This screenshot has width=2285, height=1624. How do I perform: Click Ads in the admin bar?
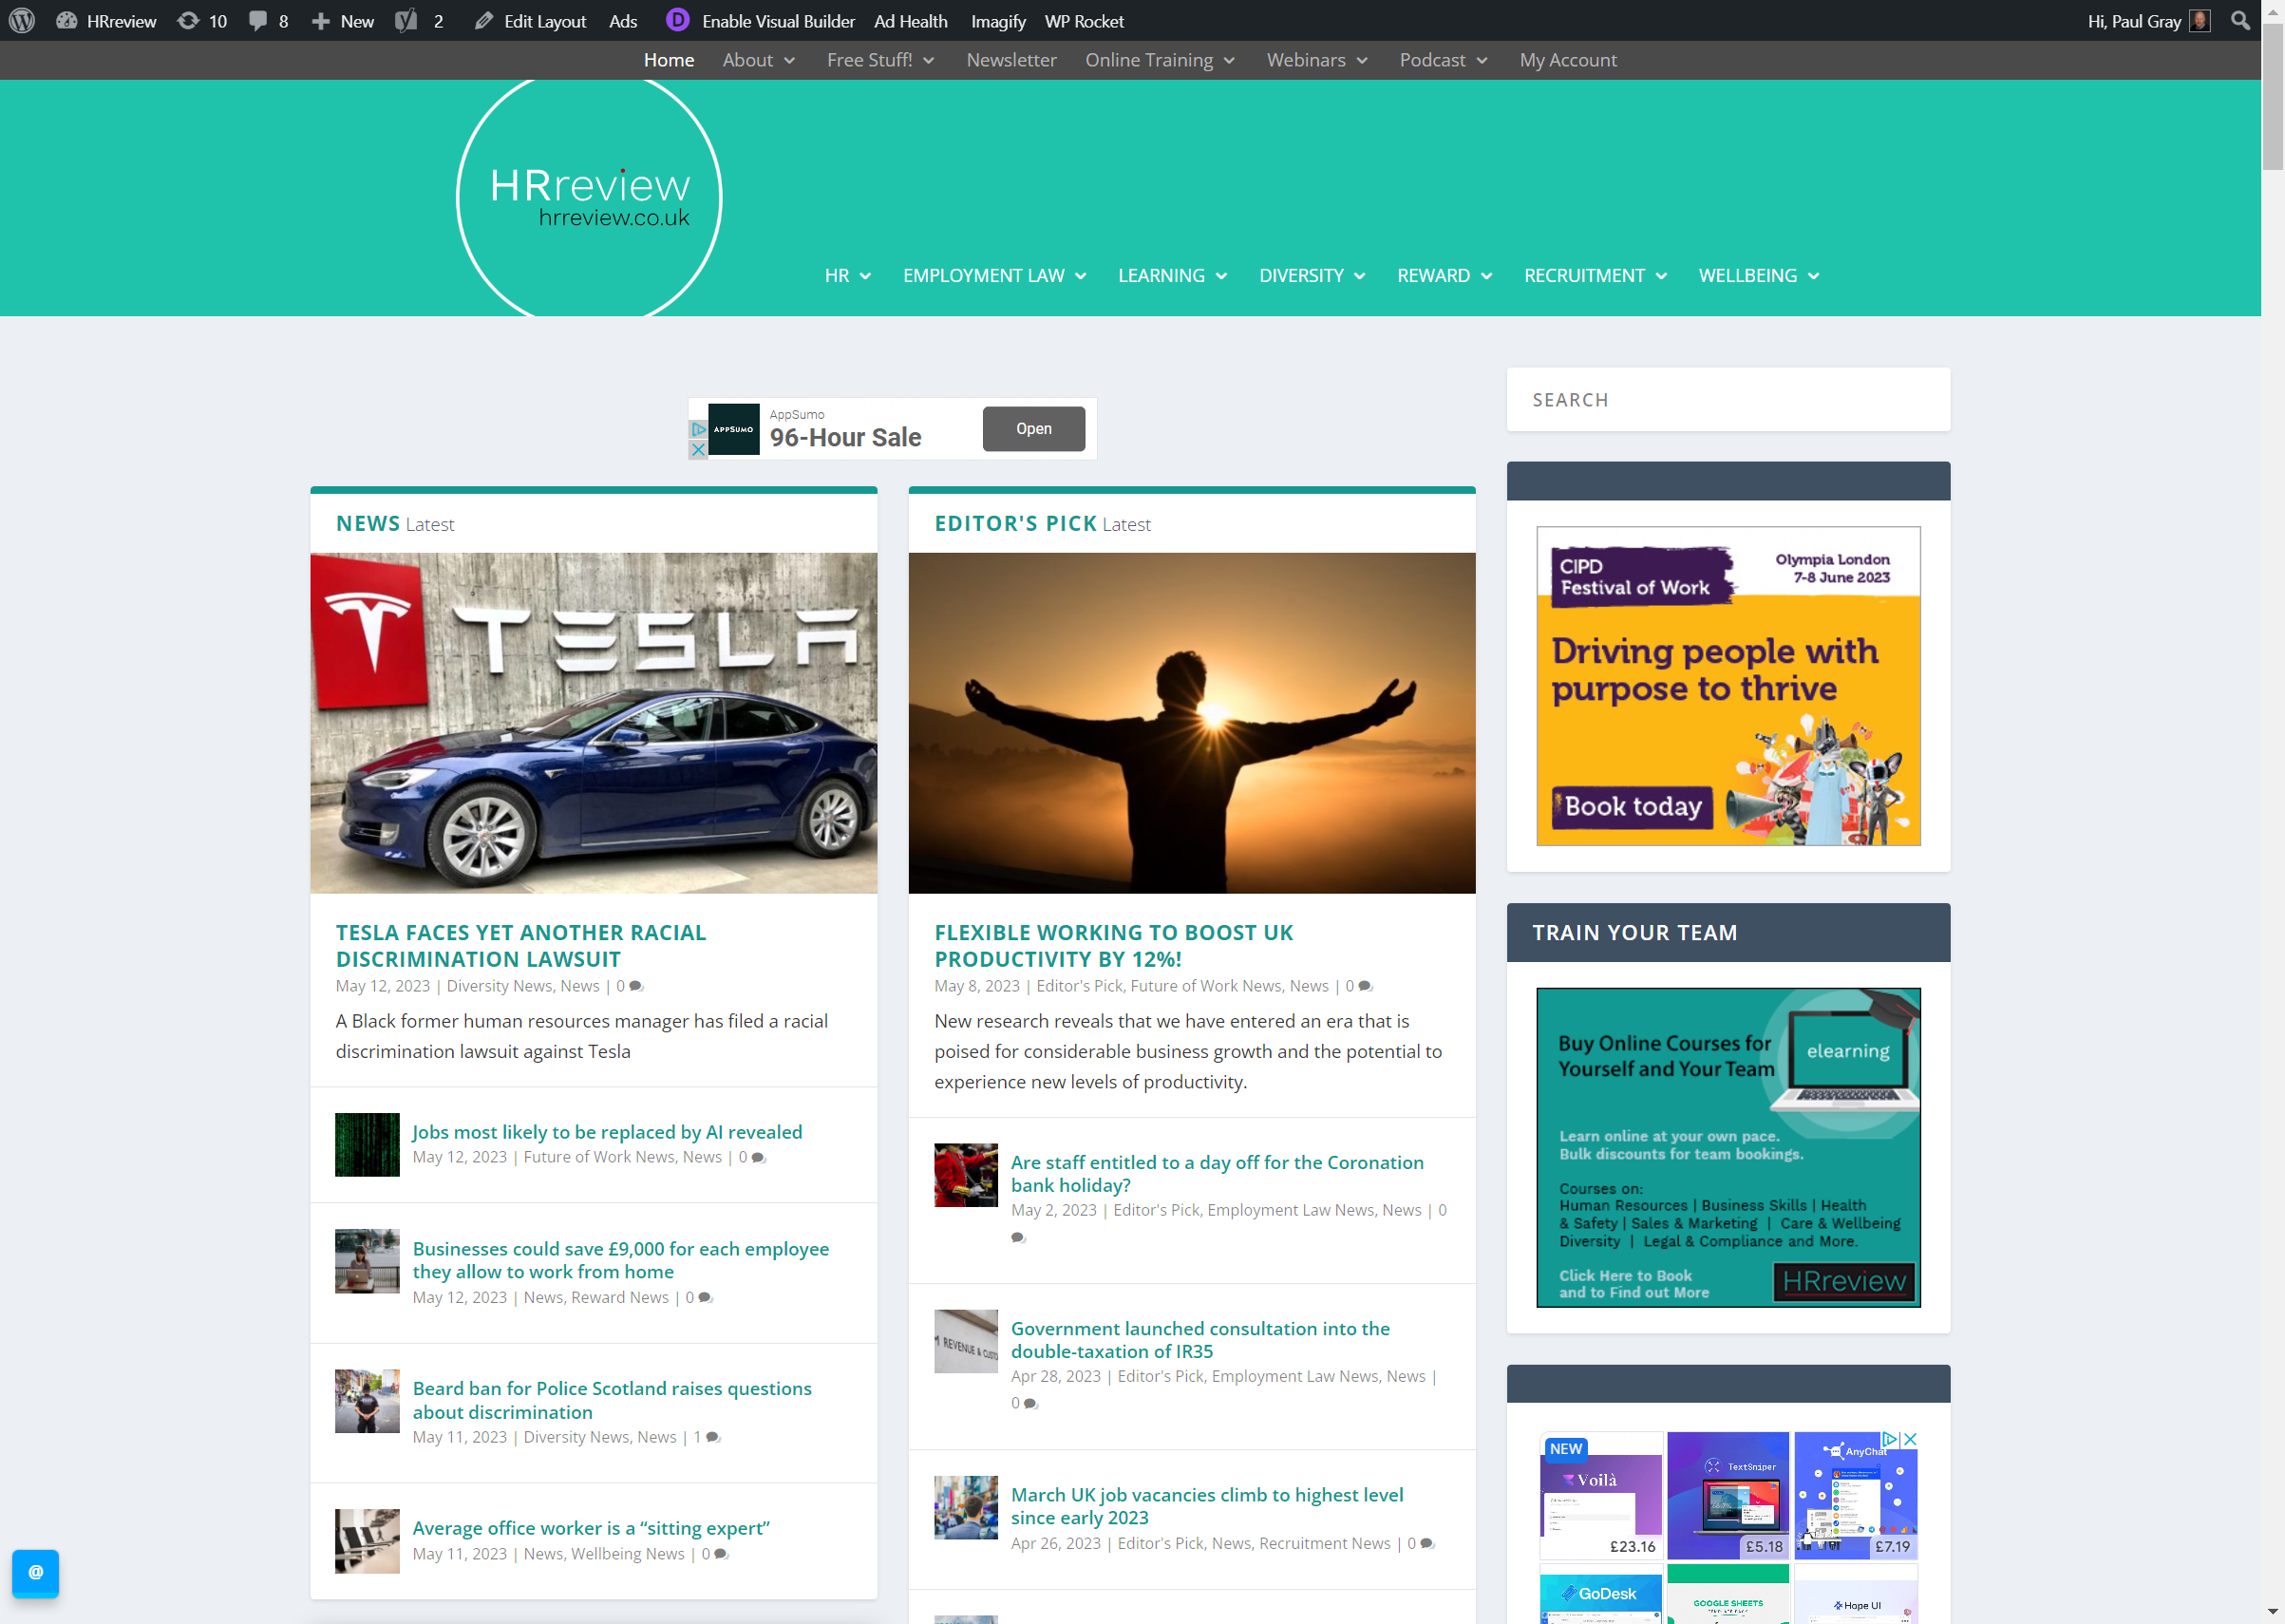coord(623,21)
